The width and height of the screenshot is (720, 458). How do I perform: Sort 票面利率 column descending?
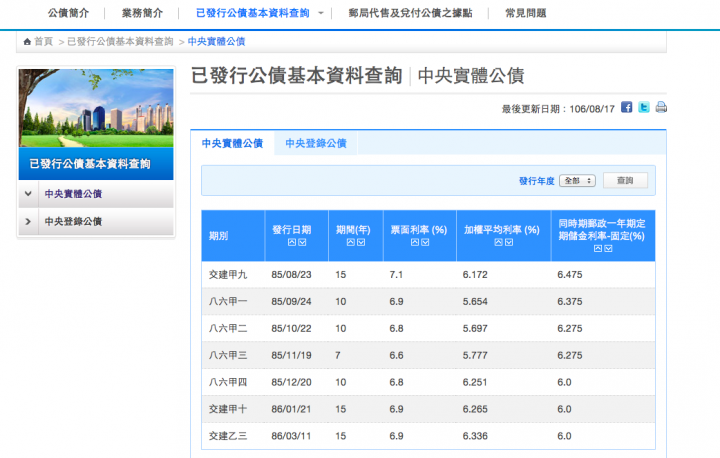tap(425, 243)
